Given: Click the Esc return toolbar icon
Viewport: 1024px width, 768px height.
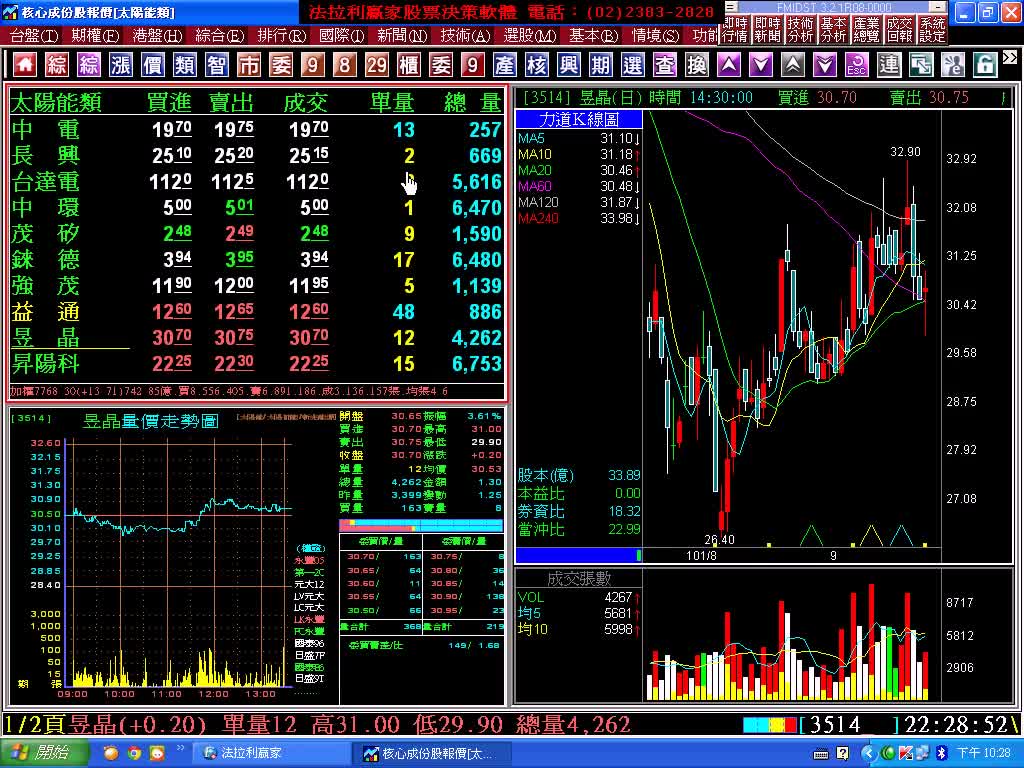Looking at the screenshot, I should tap(857, 65).
